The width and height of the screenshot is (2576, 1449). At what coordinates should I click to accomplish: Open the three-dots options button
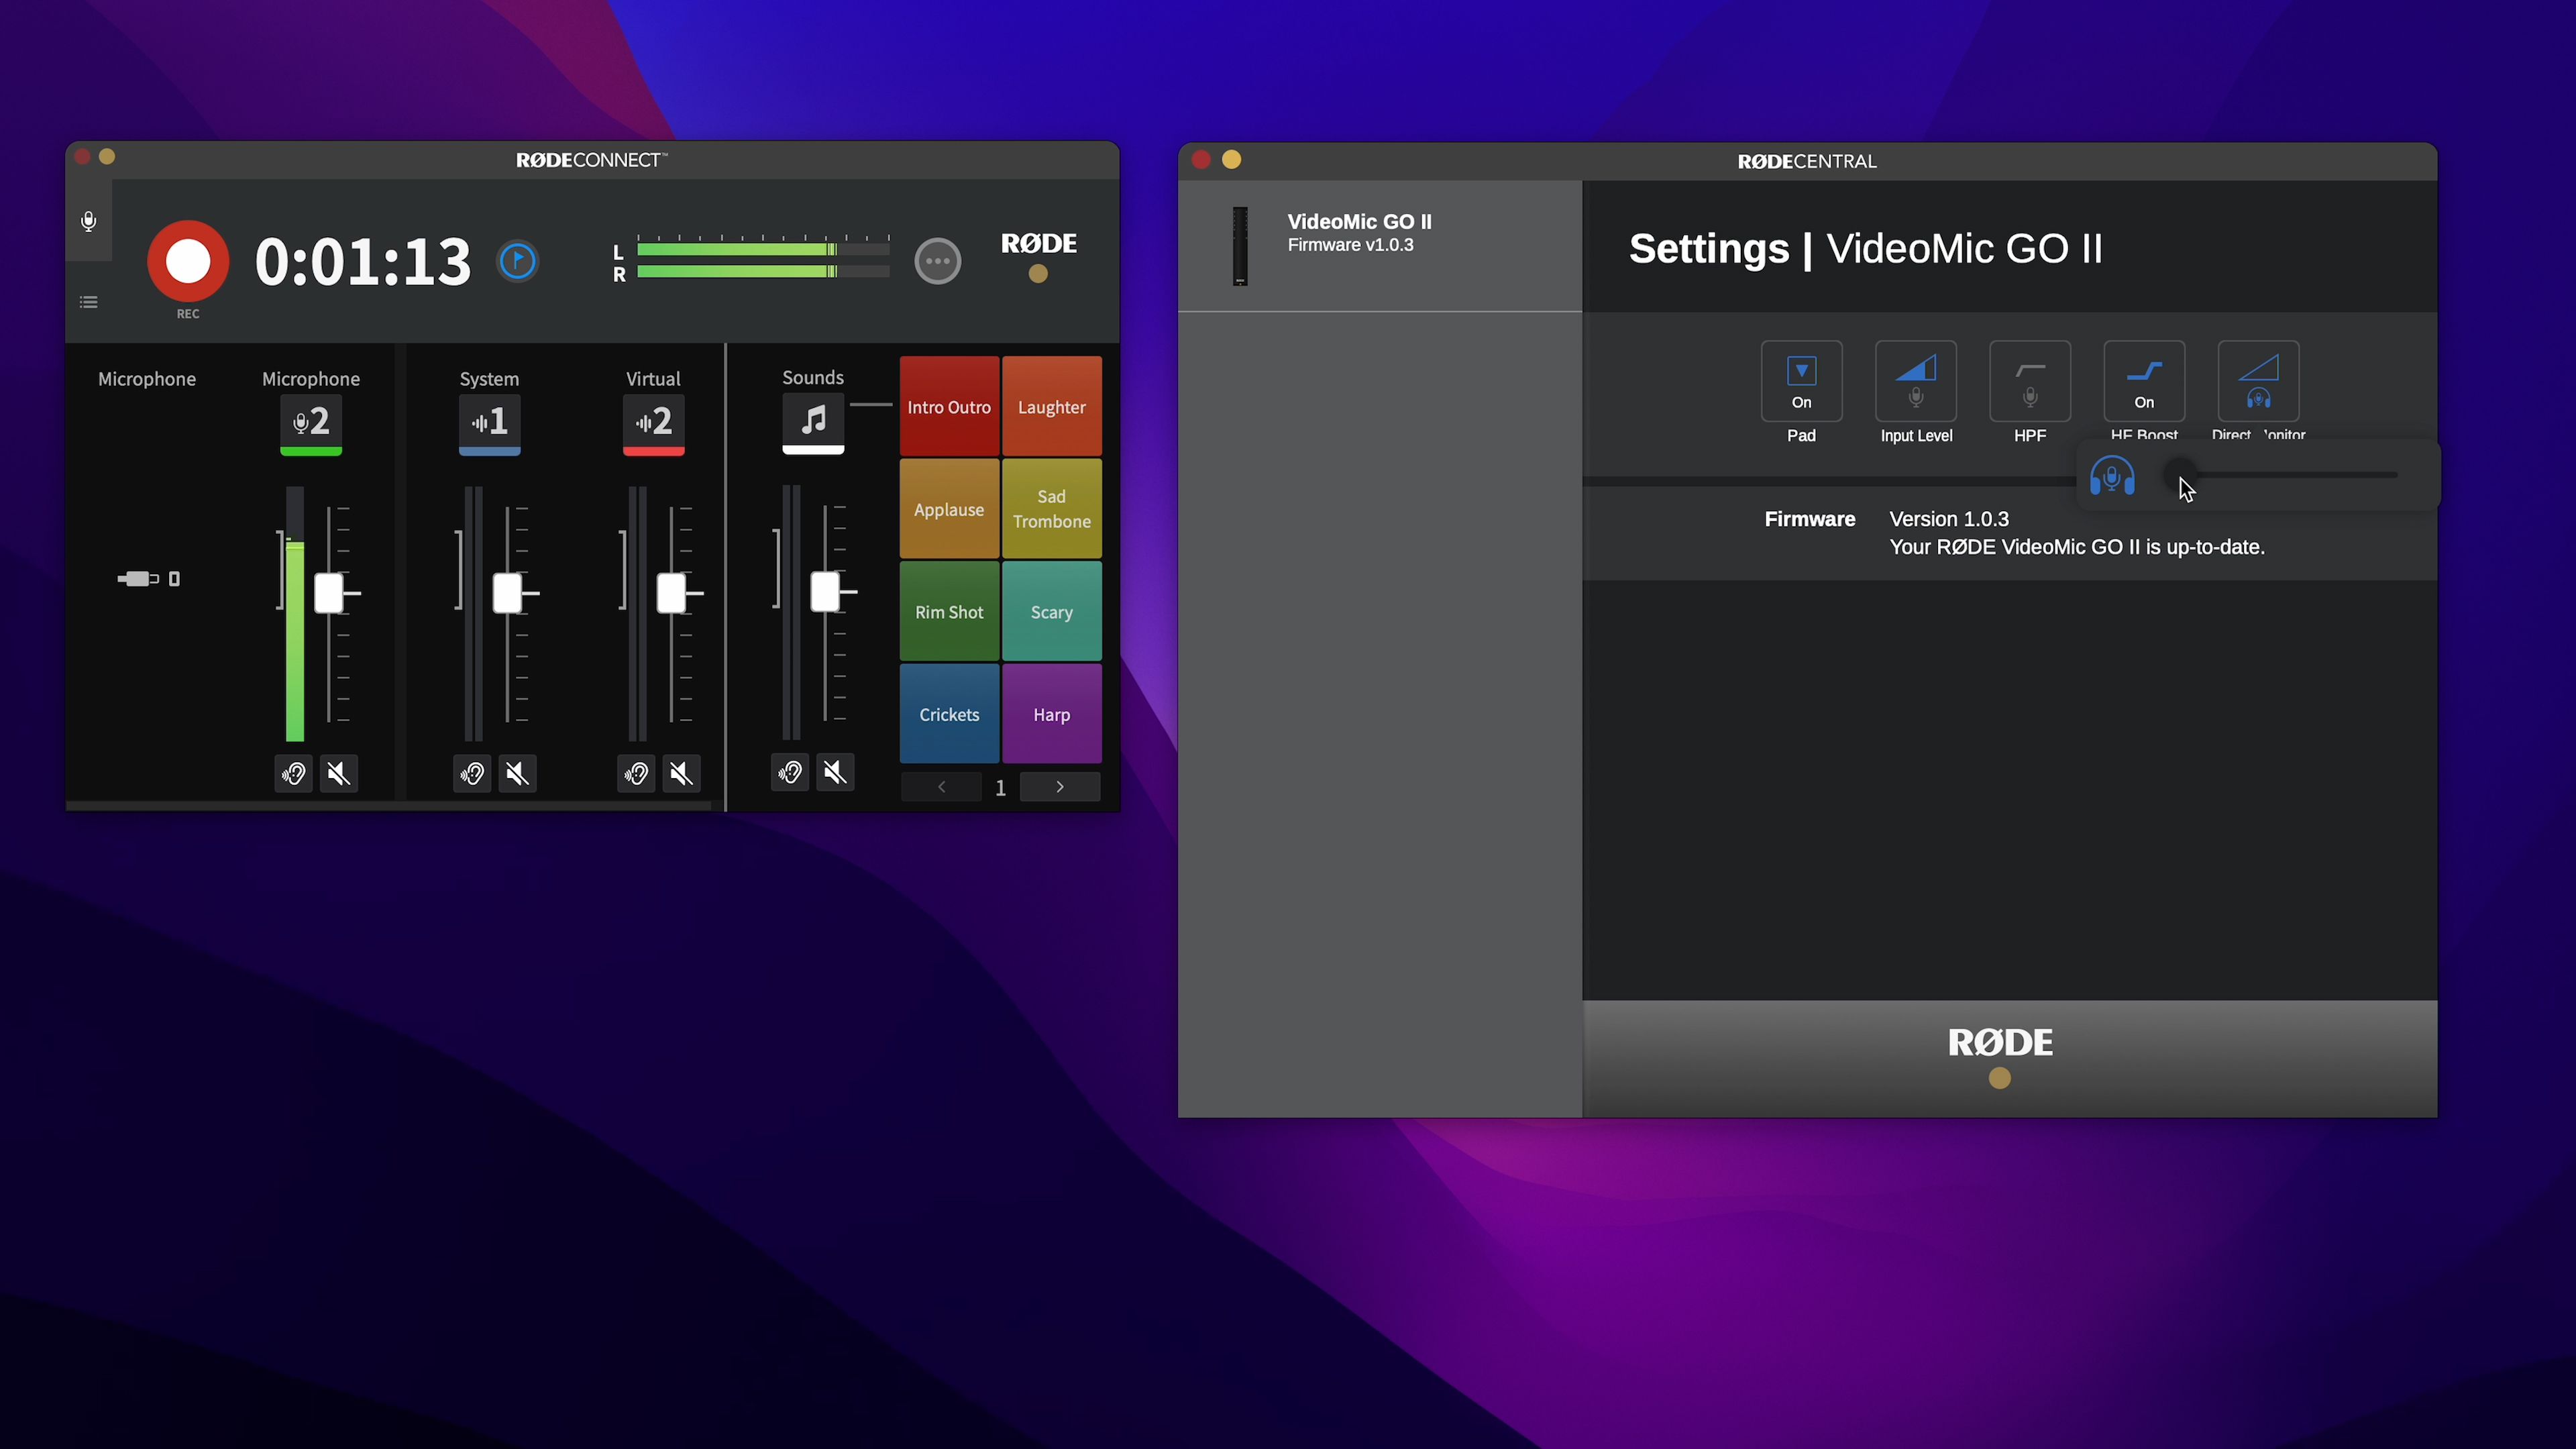coord(937,261)
